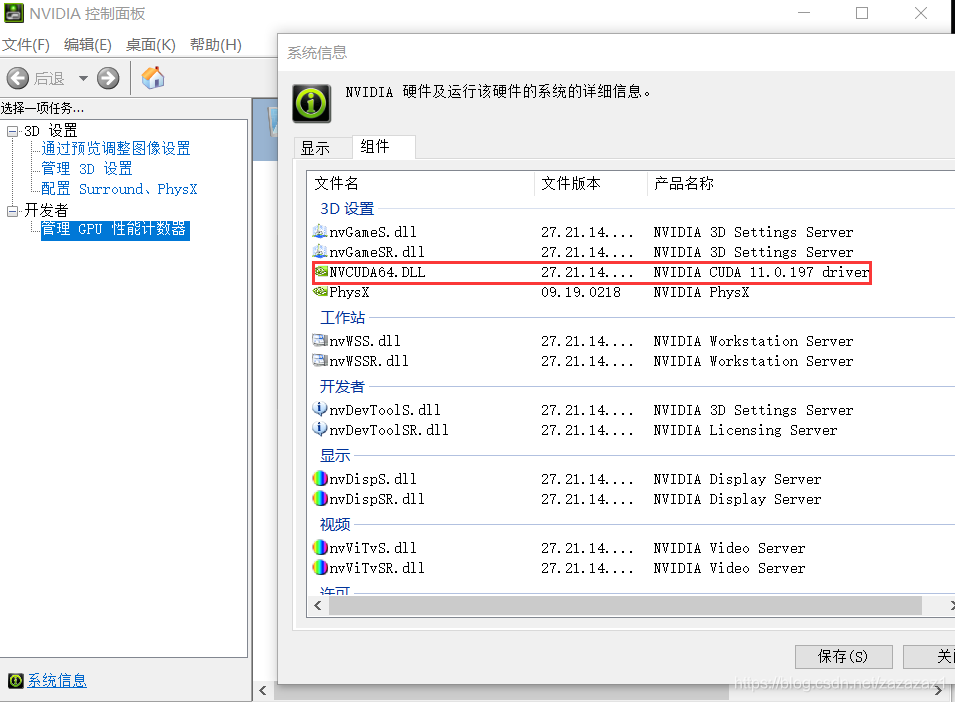Select 管理 3D 设置 in tree
955x702 pixels.
(86, 169)
